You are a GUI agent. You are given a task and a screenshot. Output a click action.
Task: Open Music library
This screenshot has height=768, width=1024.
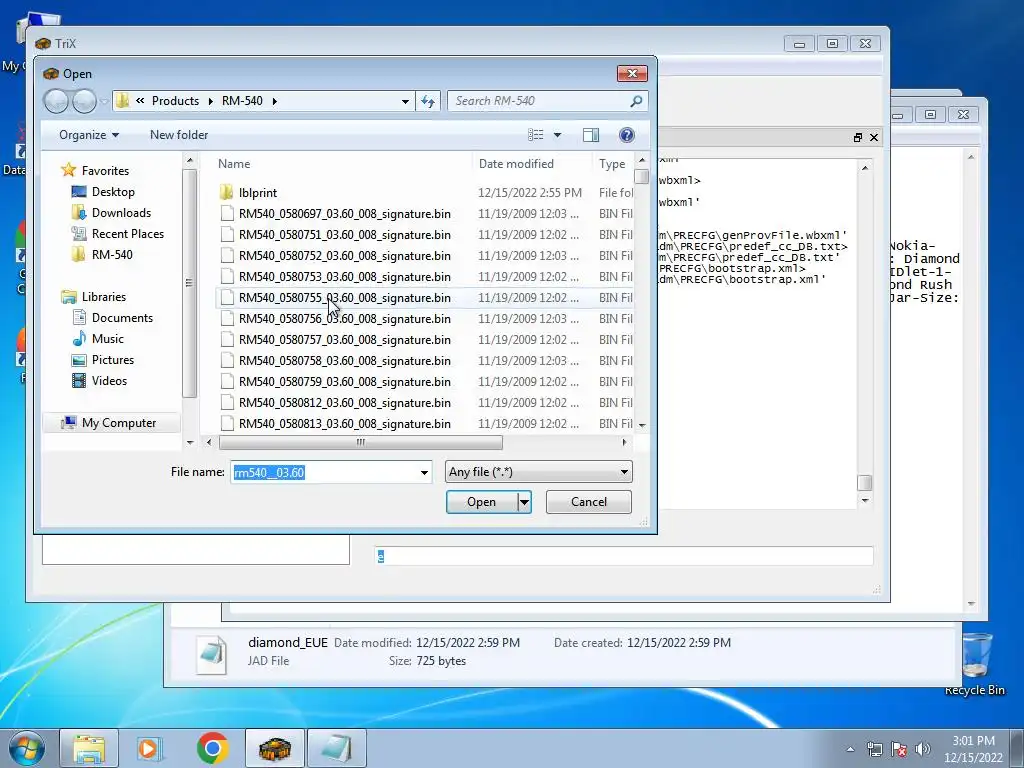point(107,338)
